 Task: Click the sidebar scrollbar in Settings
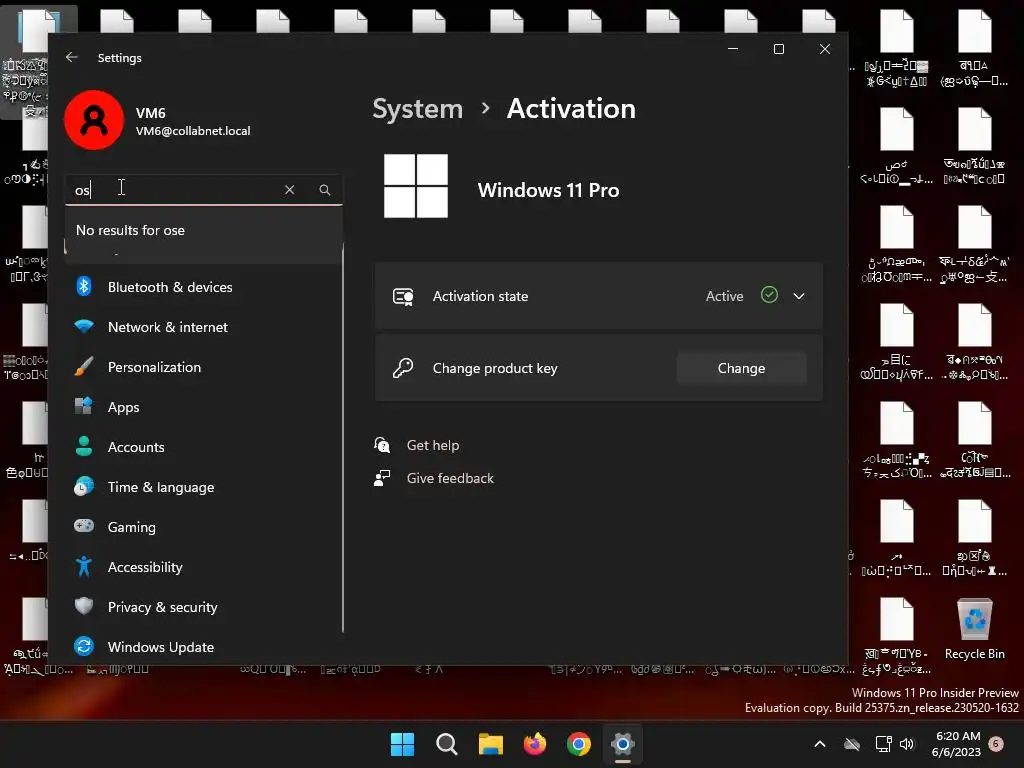click(x=343, y=438)
